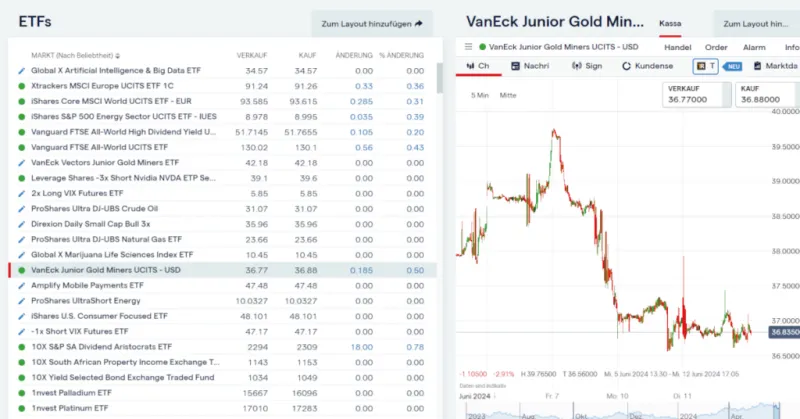Click pencil icon for -1x Short VIX Futures ETF
Viewport: 800px width, 419px height.
point(21,332)
